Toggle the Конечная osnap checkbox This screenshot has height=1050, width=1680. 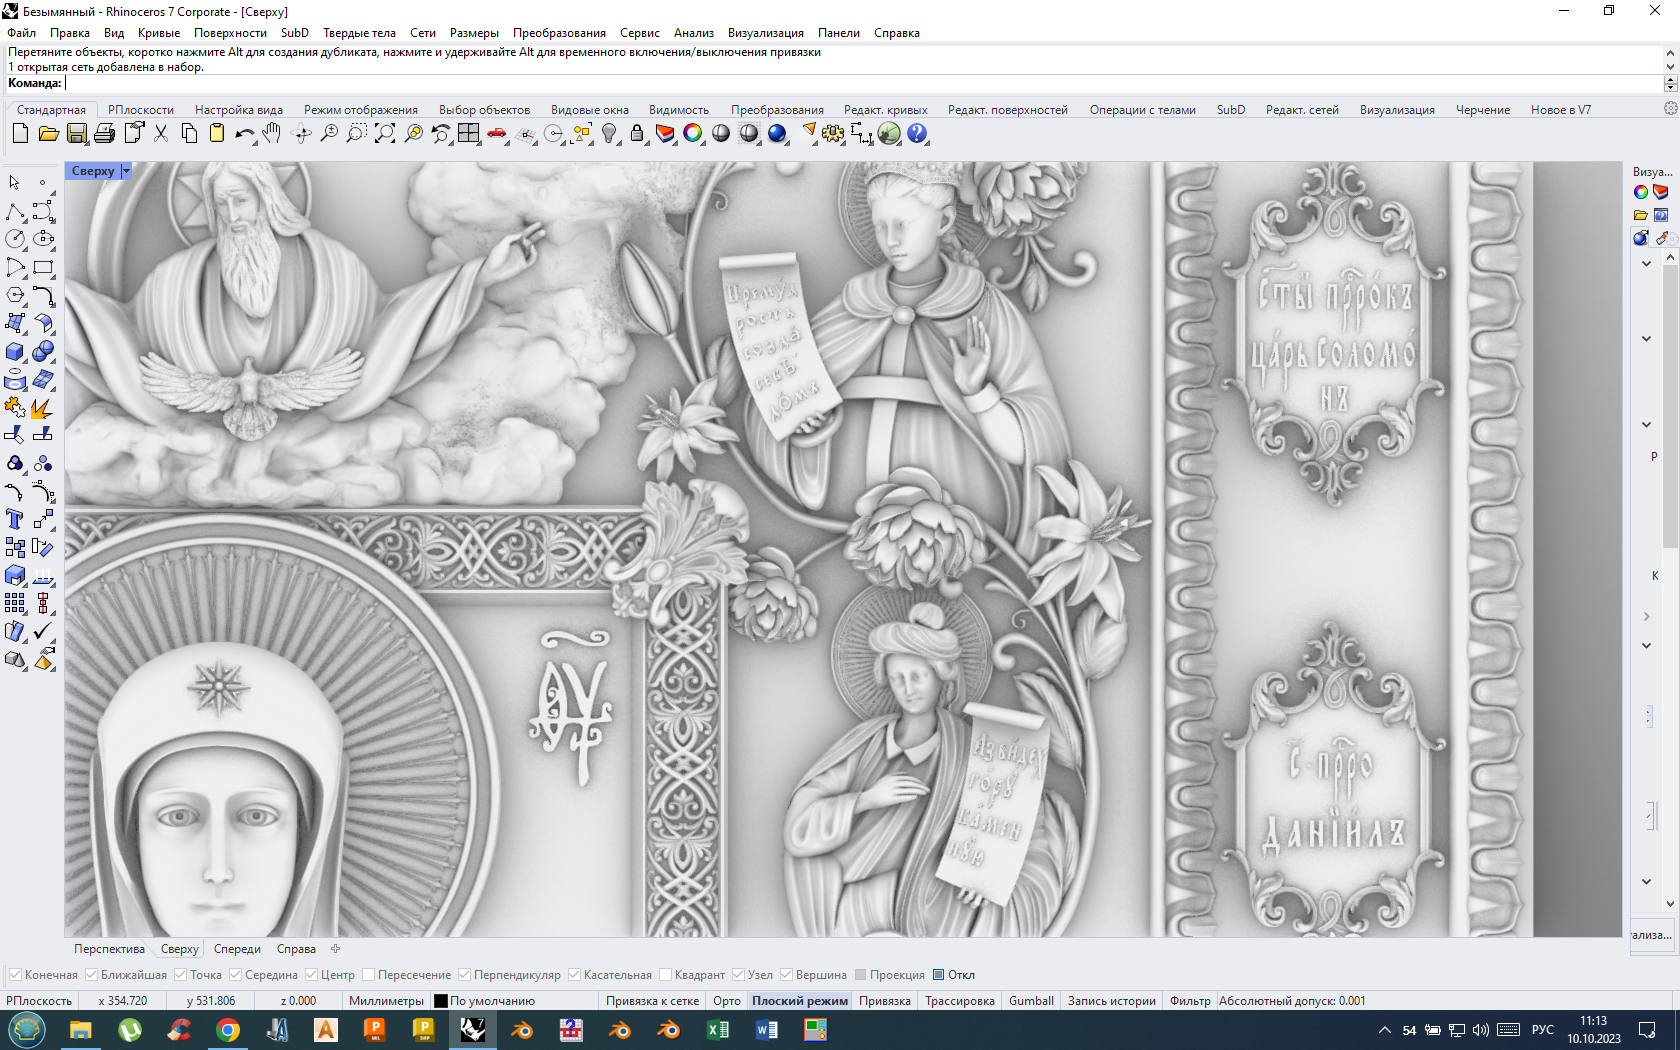(x=15, y=975)
